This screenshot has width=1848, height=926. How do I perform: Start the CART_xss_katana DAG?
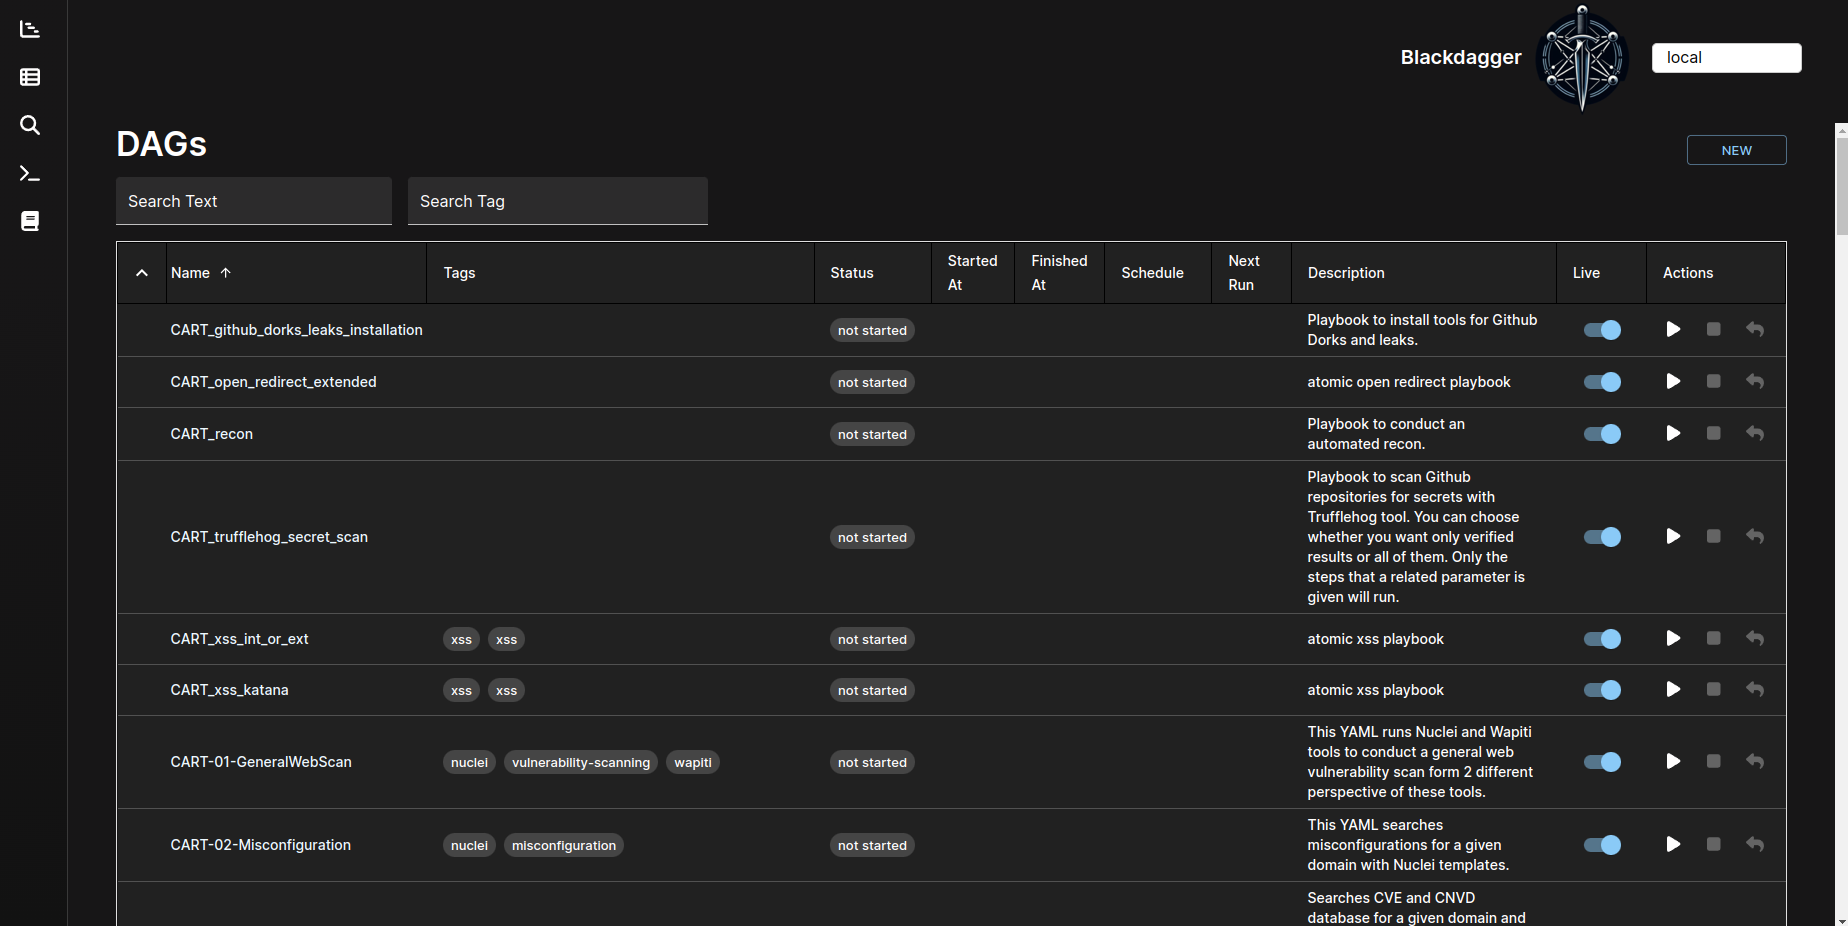(x=1673, y=689)
